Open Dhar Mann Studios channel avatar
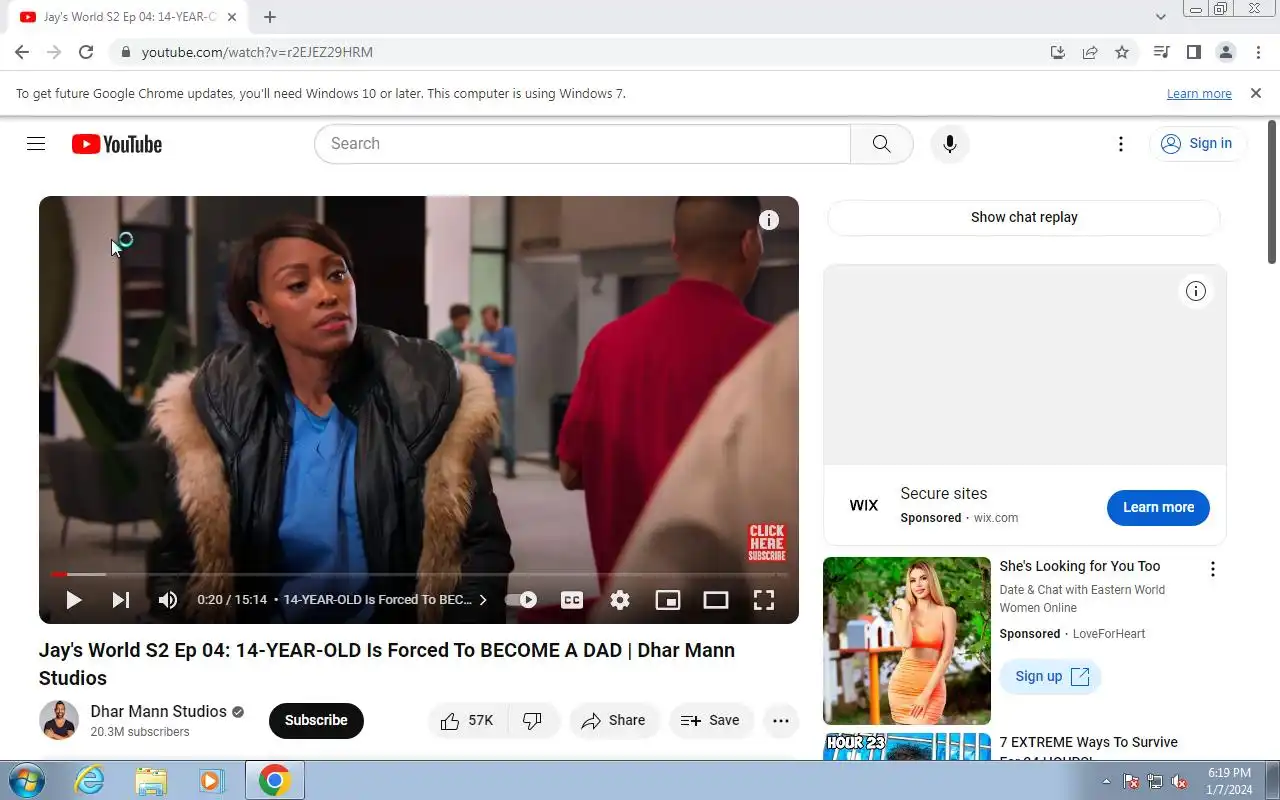1280x800 pixels. tap(59, 720)
